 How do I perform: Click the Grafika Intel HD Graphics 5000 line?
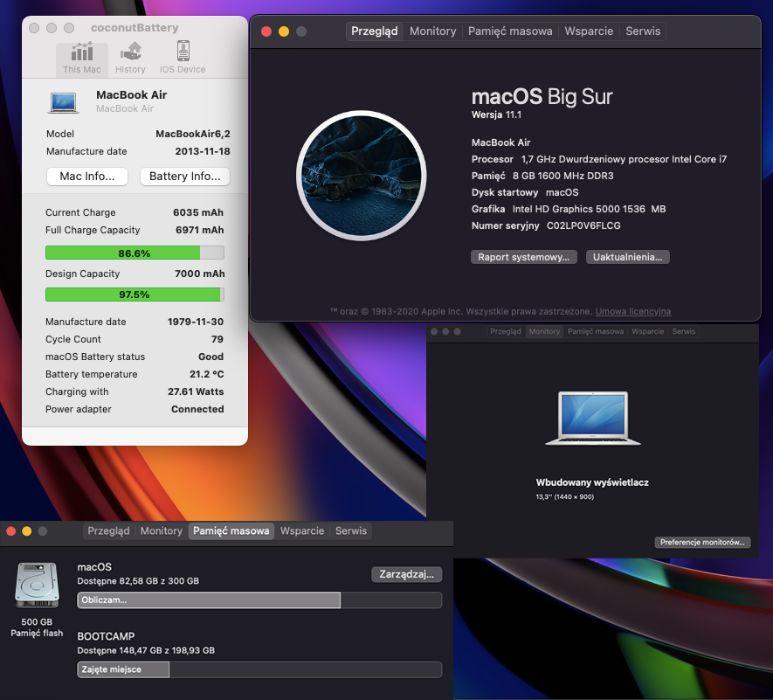pyautogui.click(x=568, y=209)
